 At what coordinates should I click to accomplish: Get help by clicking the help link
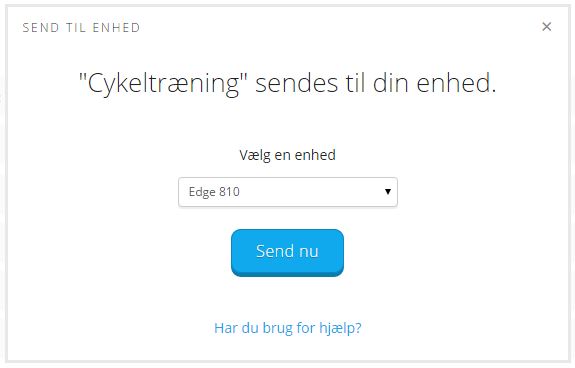[288, 328]
